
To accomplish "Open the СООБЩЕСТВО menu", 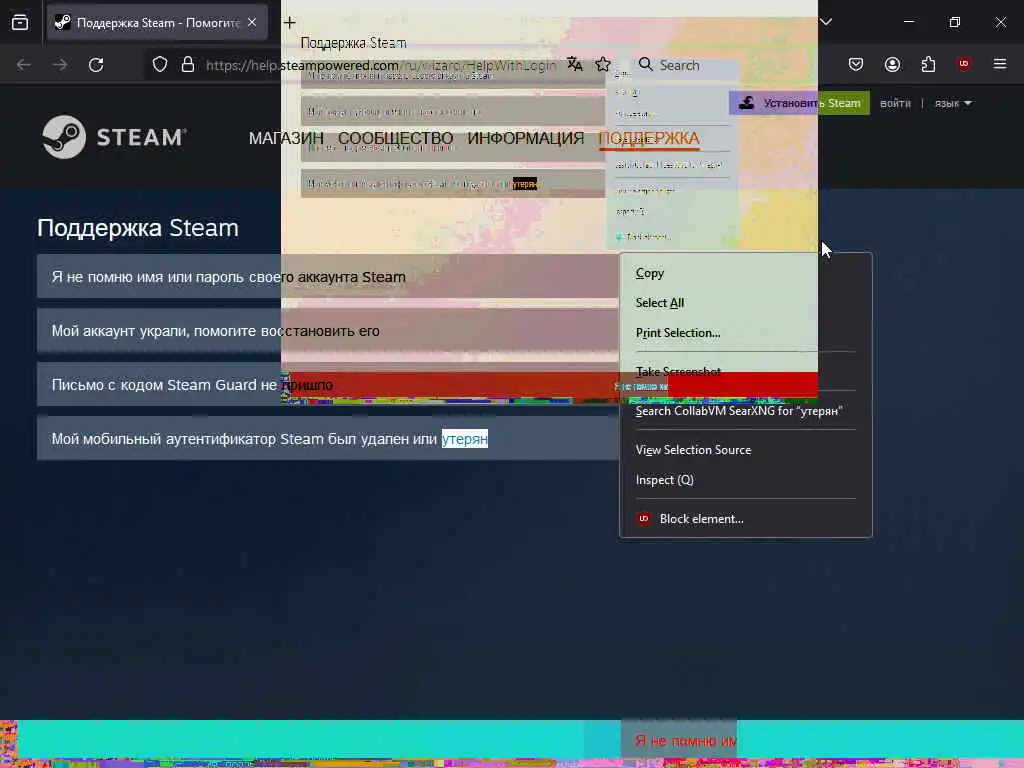I will coord(395,138).
